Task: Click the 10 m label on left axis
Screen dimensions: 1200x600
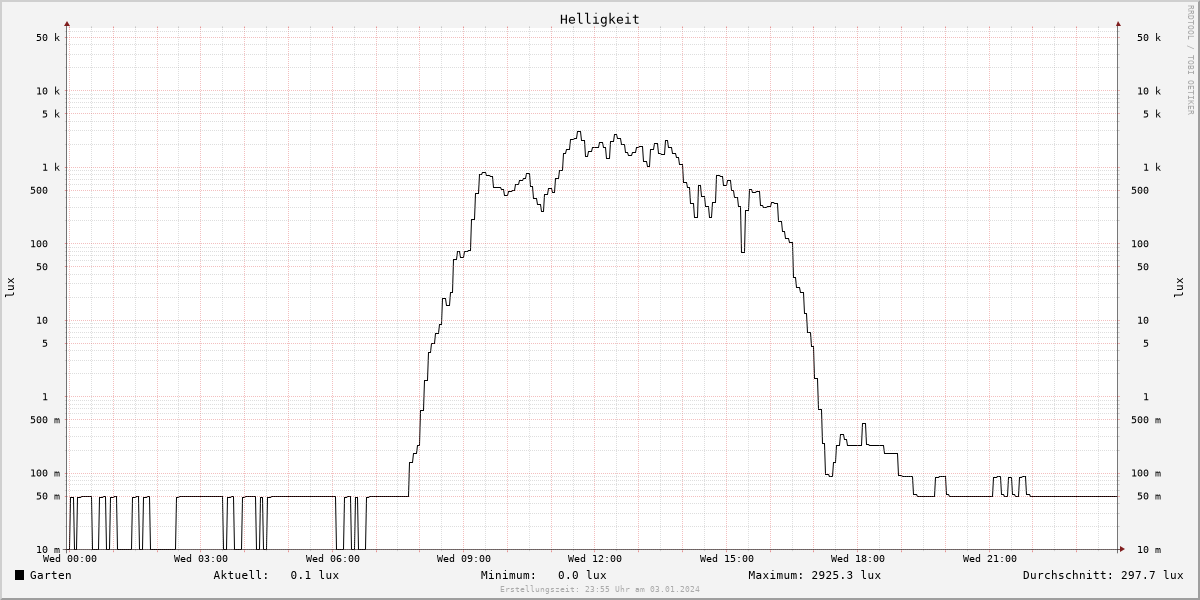Action: 48,550
